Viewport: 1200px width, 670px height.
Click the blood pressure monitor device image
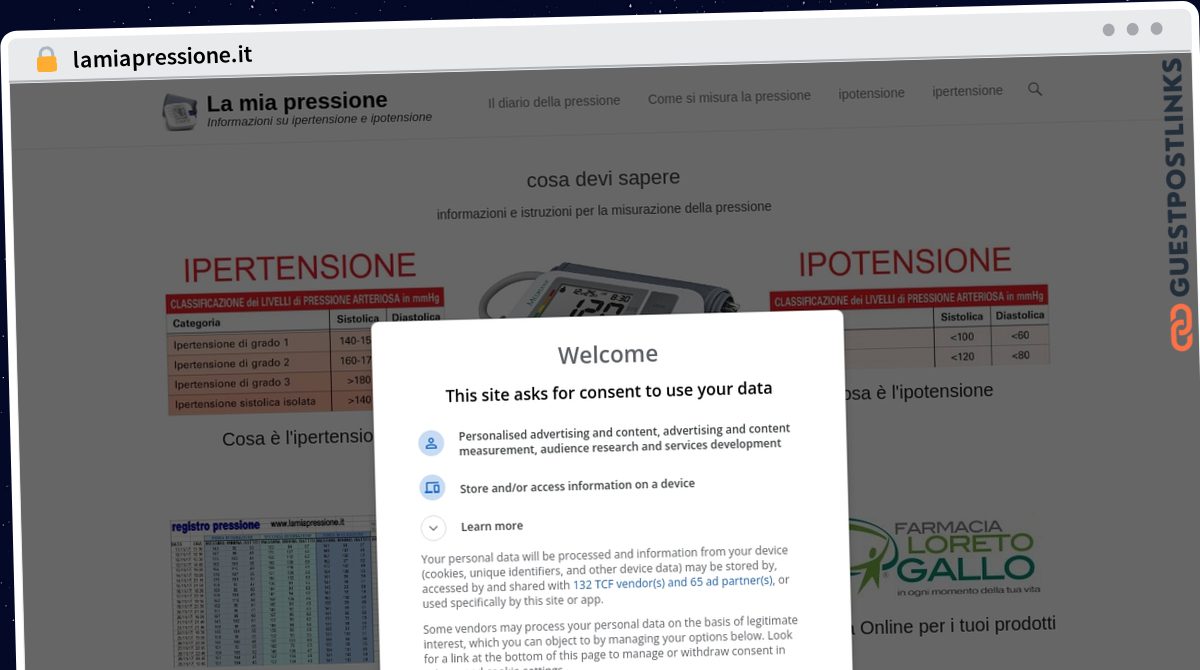click(608, 289)
